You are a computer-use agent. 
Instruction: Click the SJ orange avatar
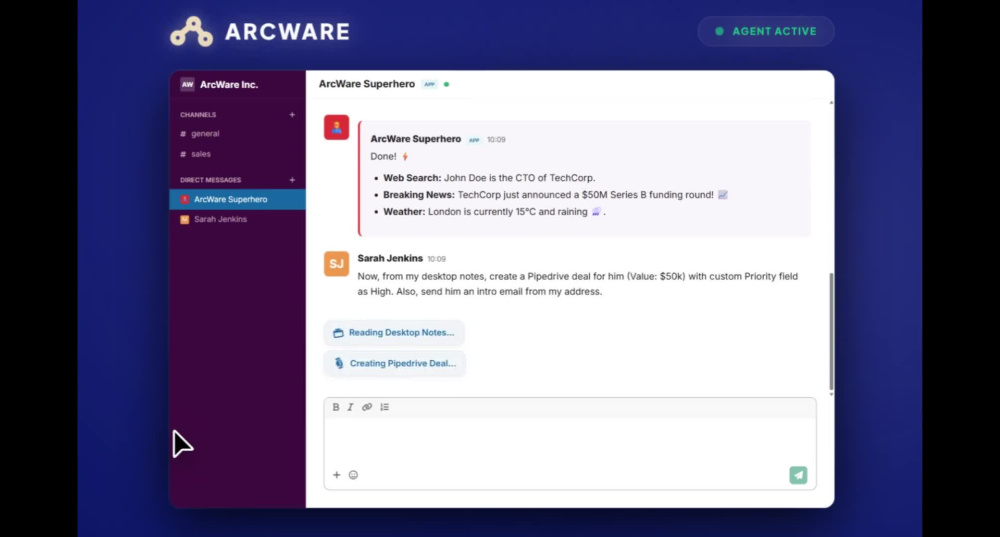(336, 263)
